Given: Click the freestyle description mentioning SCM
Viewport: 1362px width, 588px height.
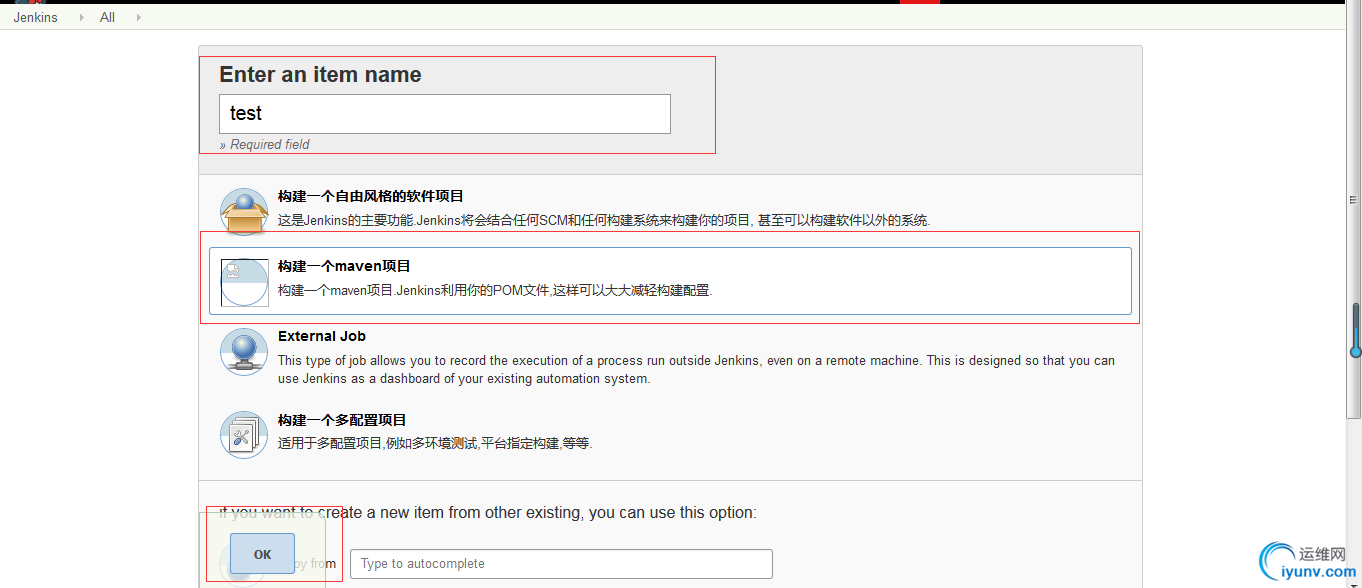Looking at the screenshot, I should click(604, 221).
